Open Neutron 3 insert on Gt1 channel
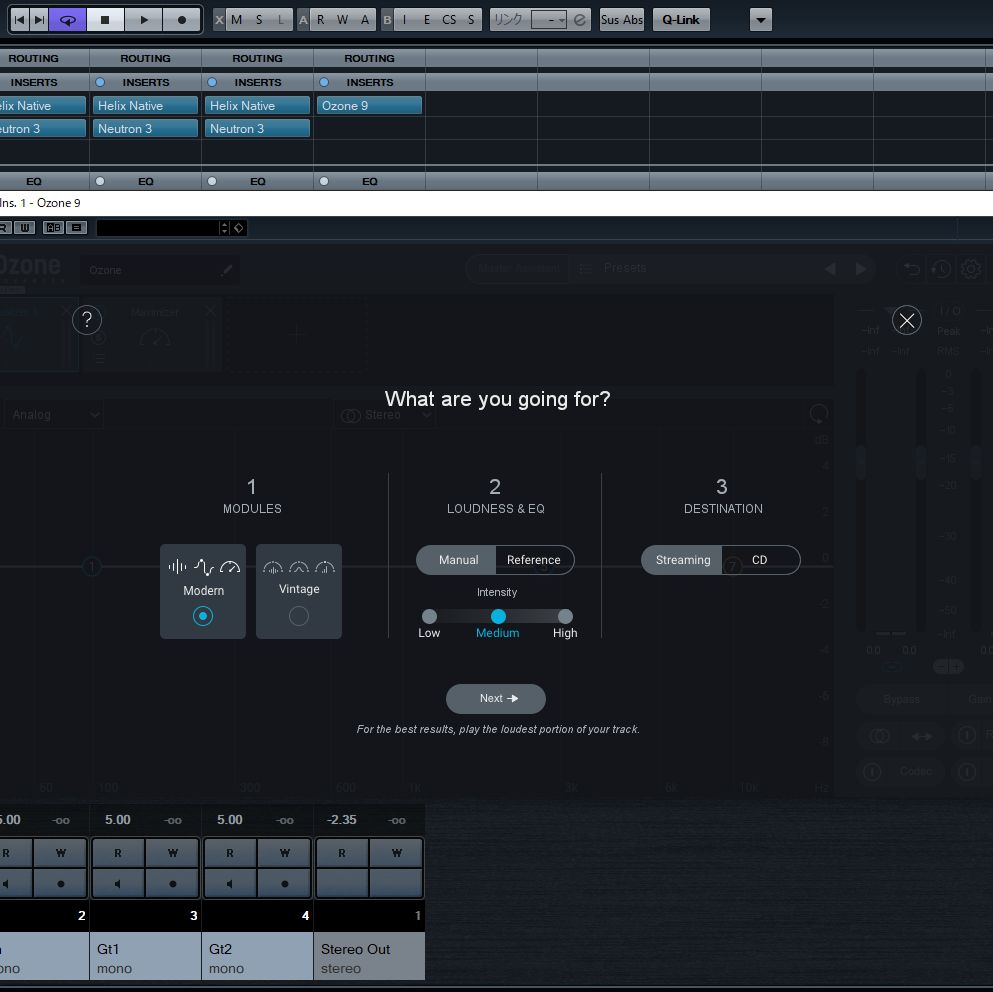The image size is (993, 992). tap(145, 128)
